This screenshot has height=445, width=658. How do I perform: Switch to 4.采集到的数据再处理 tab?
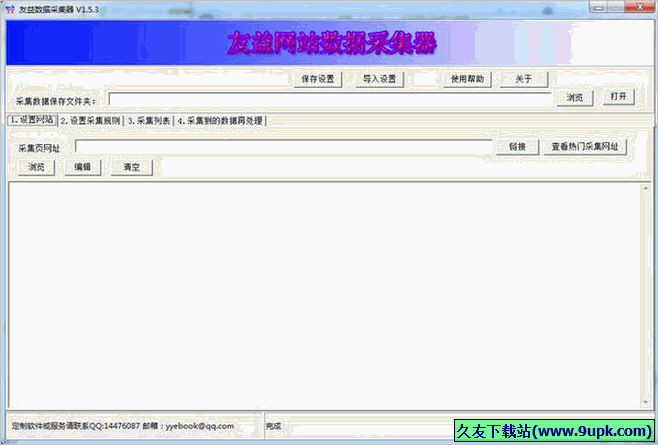(220, 121)
